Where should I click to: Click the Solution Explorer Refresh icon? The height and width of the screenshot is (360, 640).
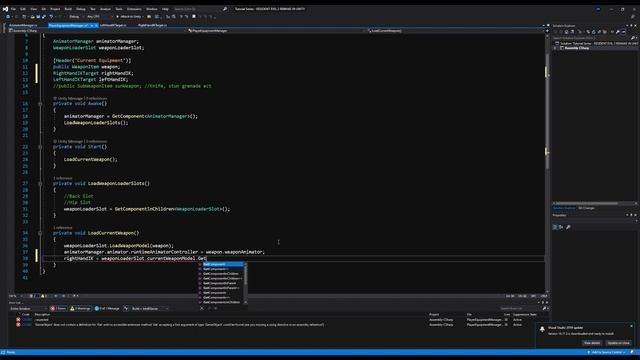coord(594,31)
